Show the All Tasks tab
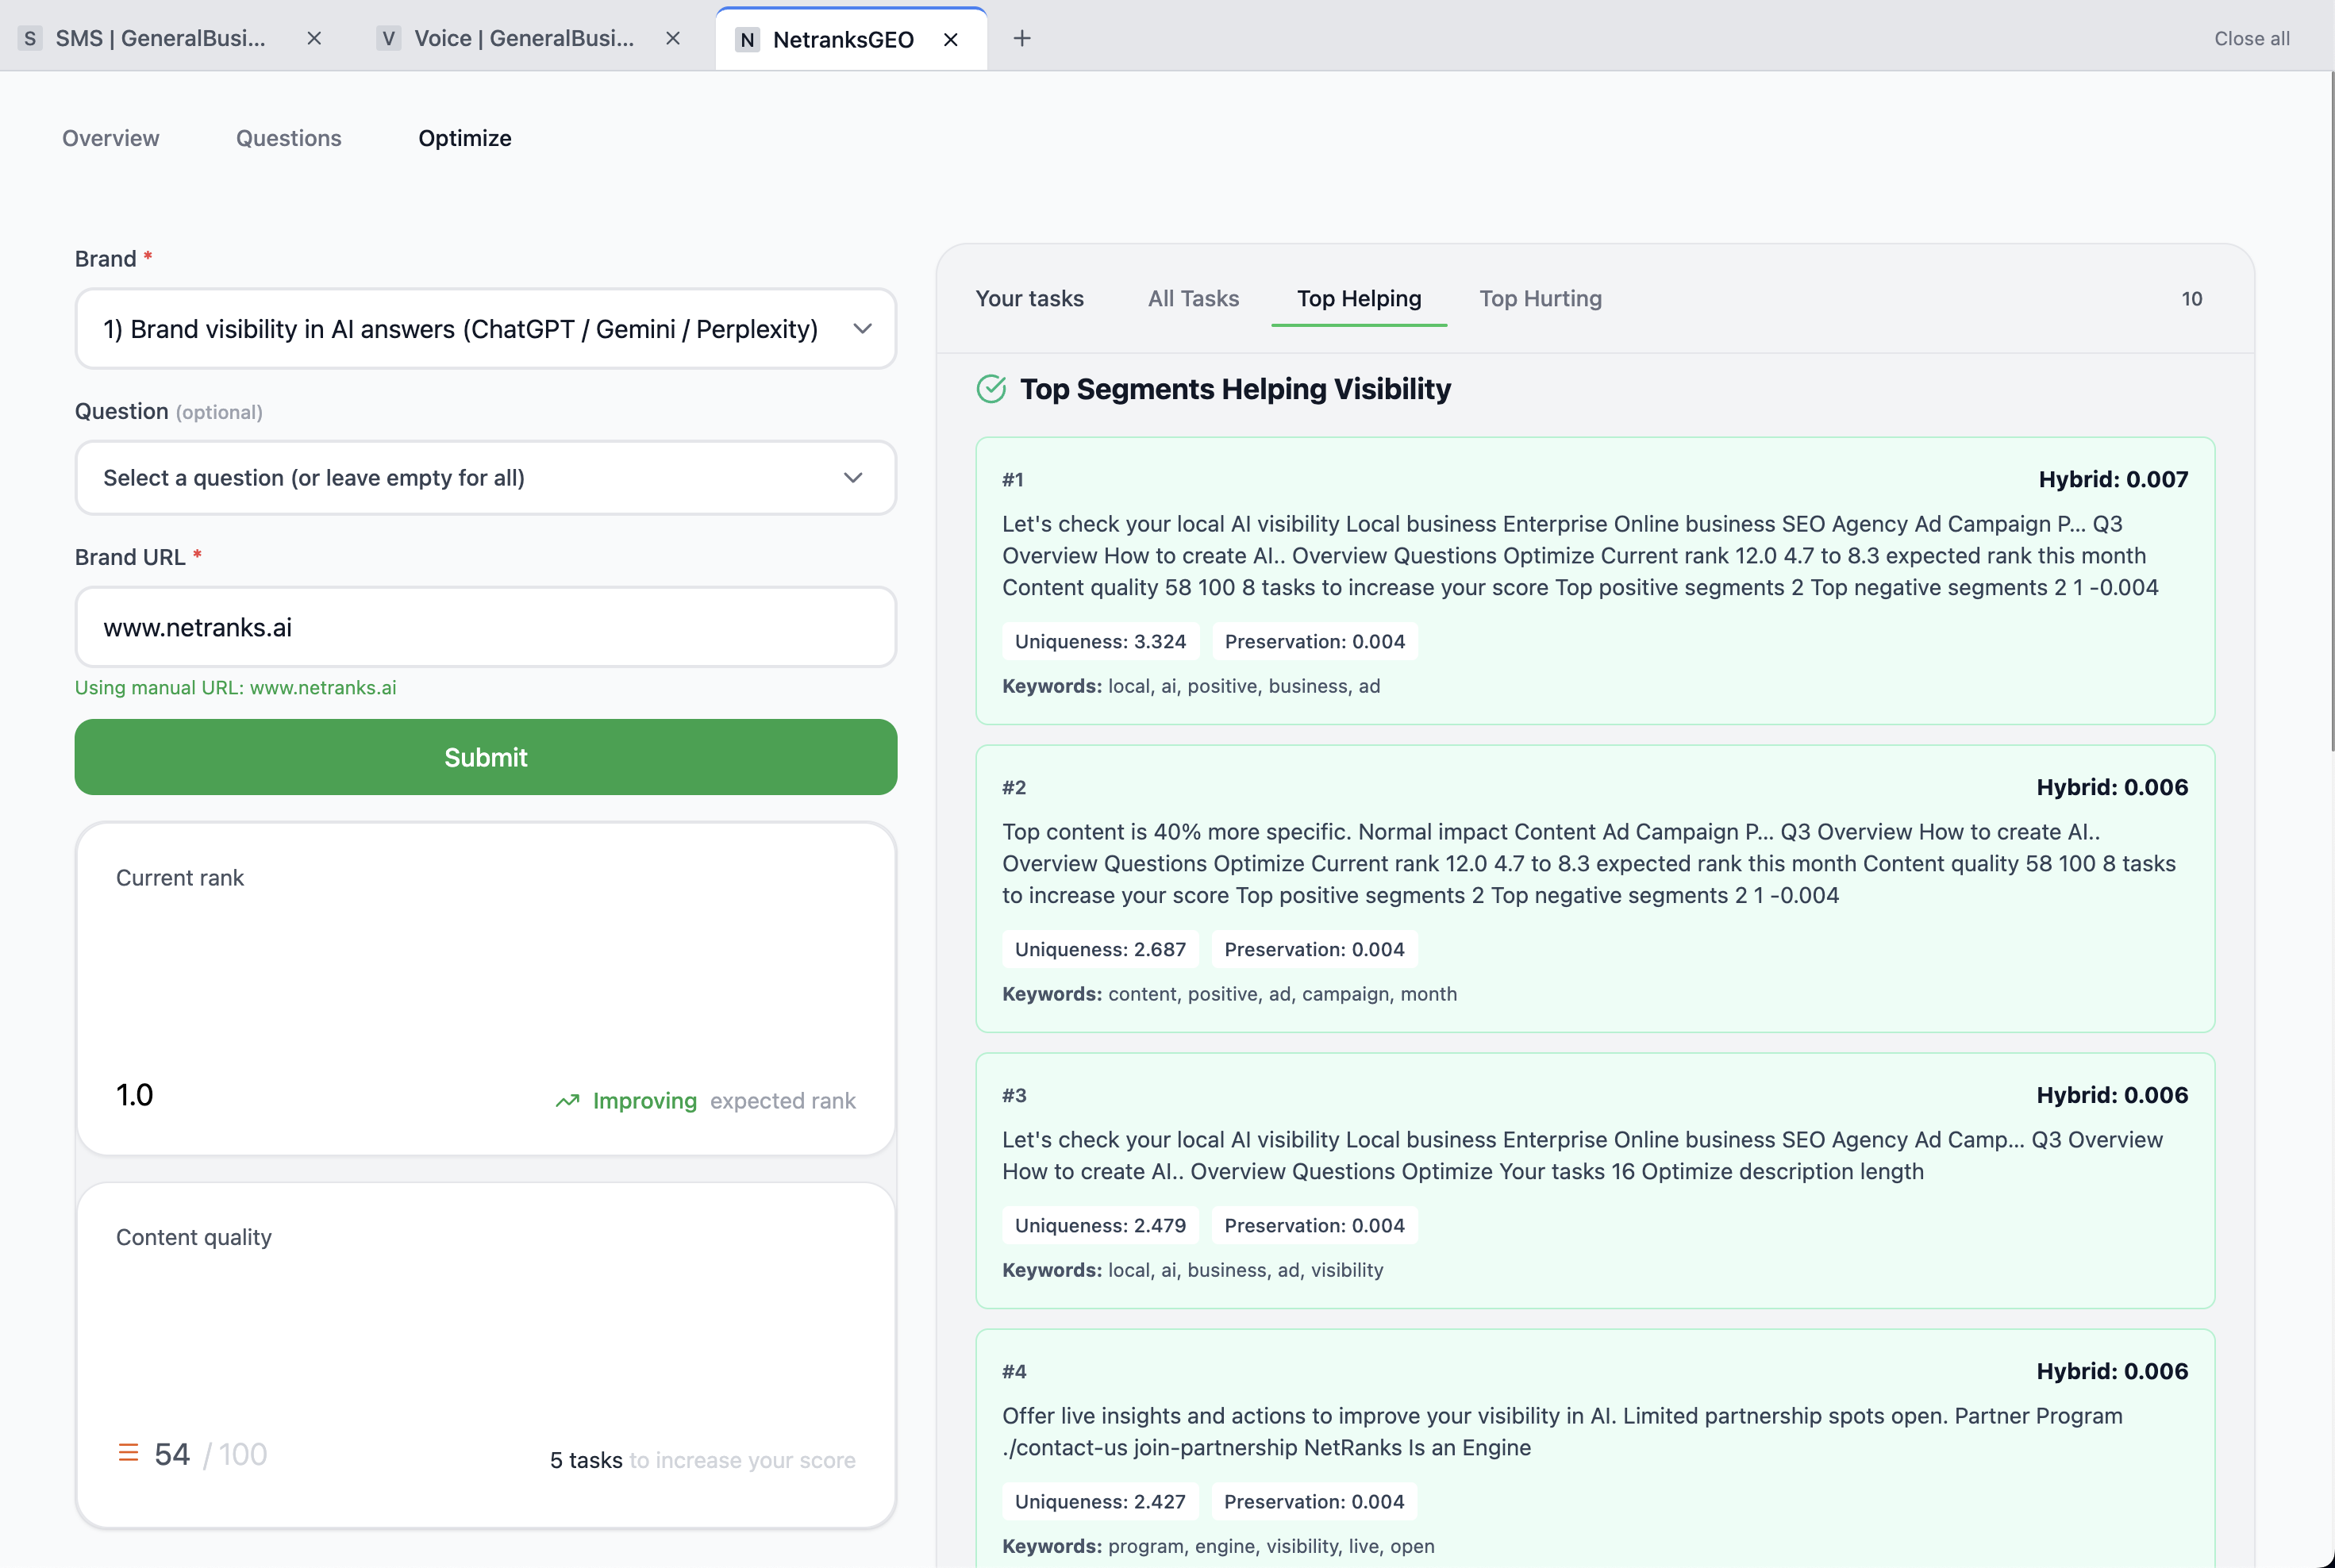Image resolution: width=2335 pixels, height=1568 pixels. (1193, 298)
